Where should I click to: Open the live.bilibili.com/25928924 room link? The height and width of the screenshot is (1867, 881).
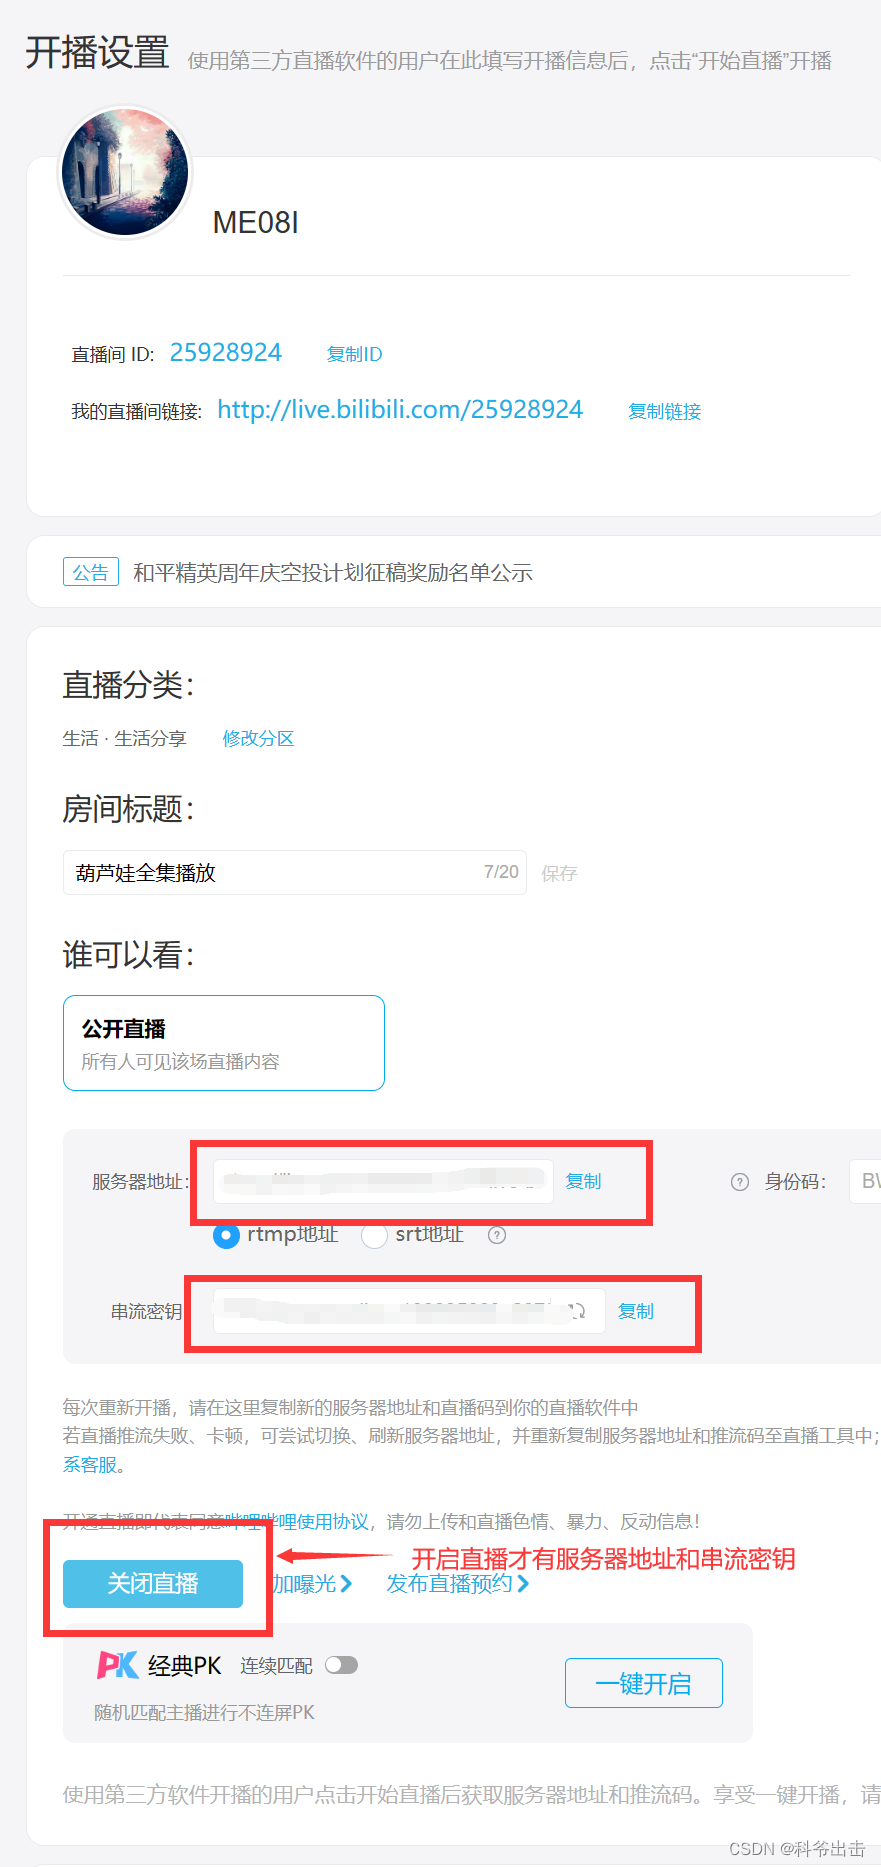(x=400, y=410)
